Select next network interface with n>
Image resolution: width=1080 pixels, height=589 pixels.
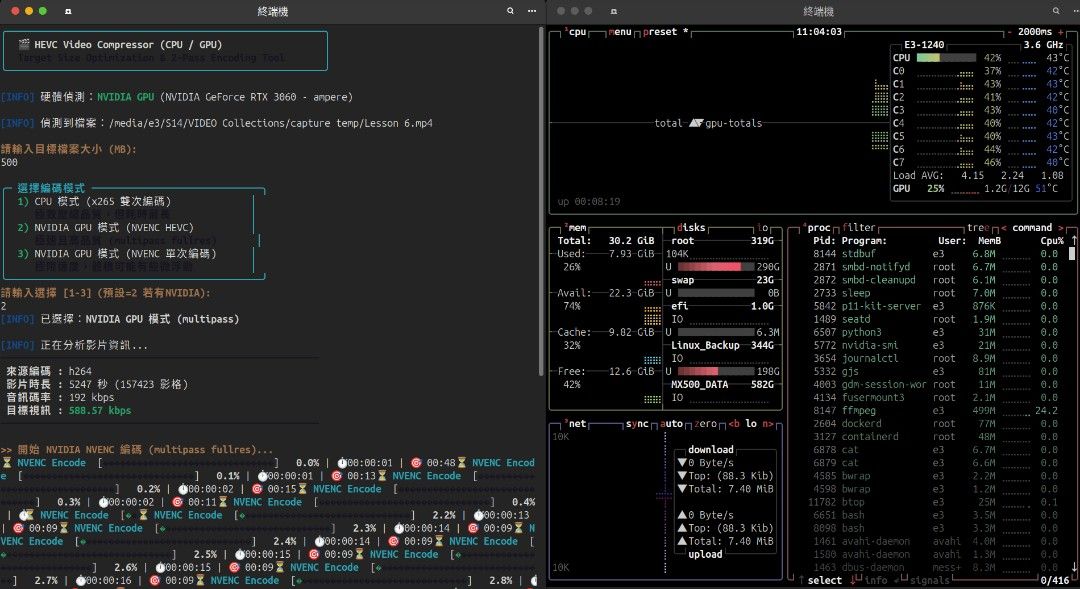768,424
